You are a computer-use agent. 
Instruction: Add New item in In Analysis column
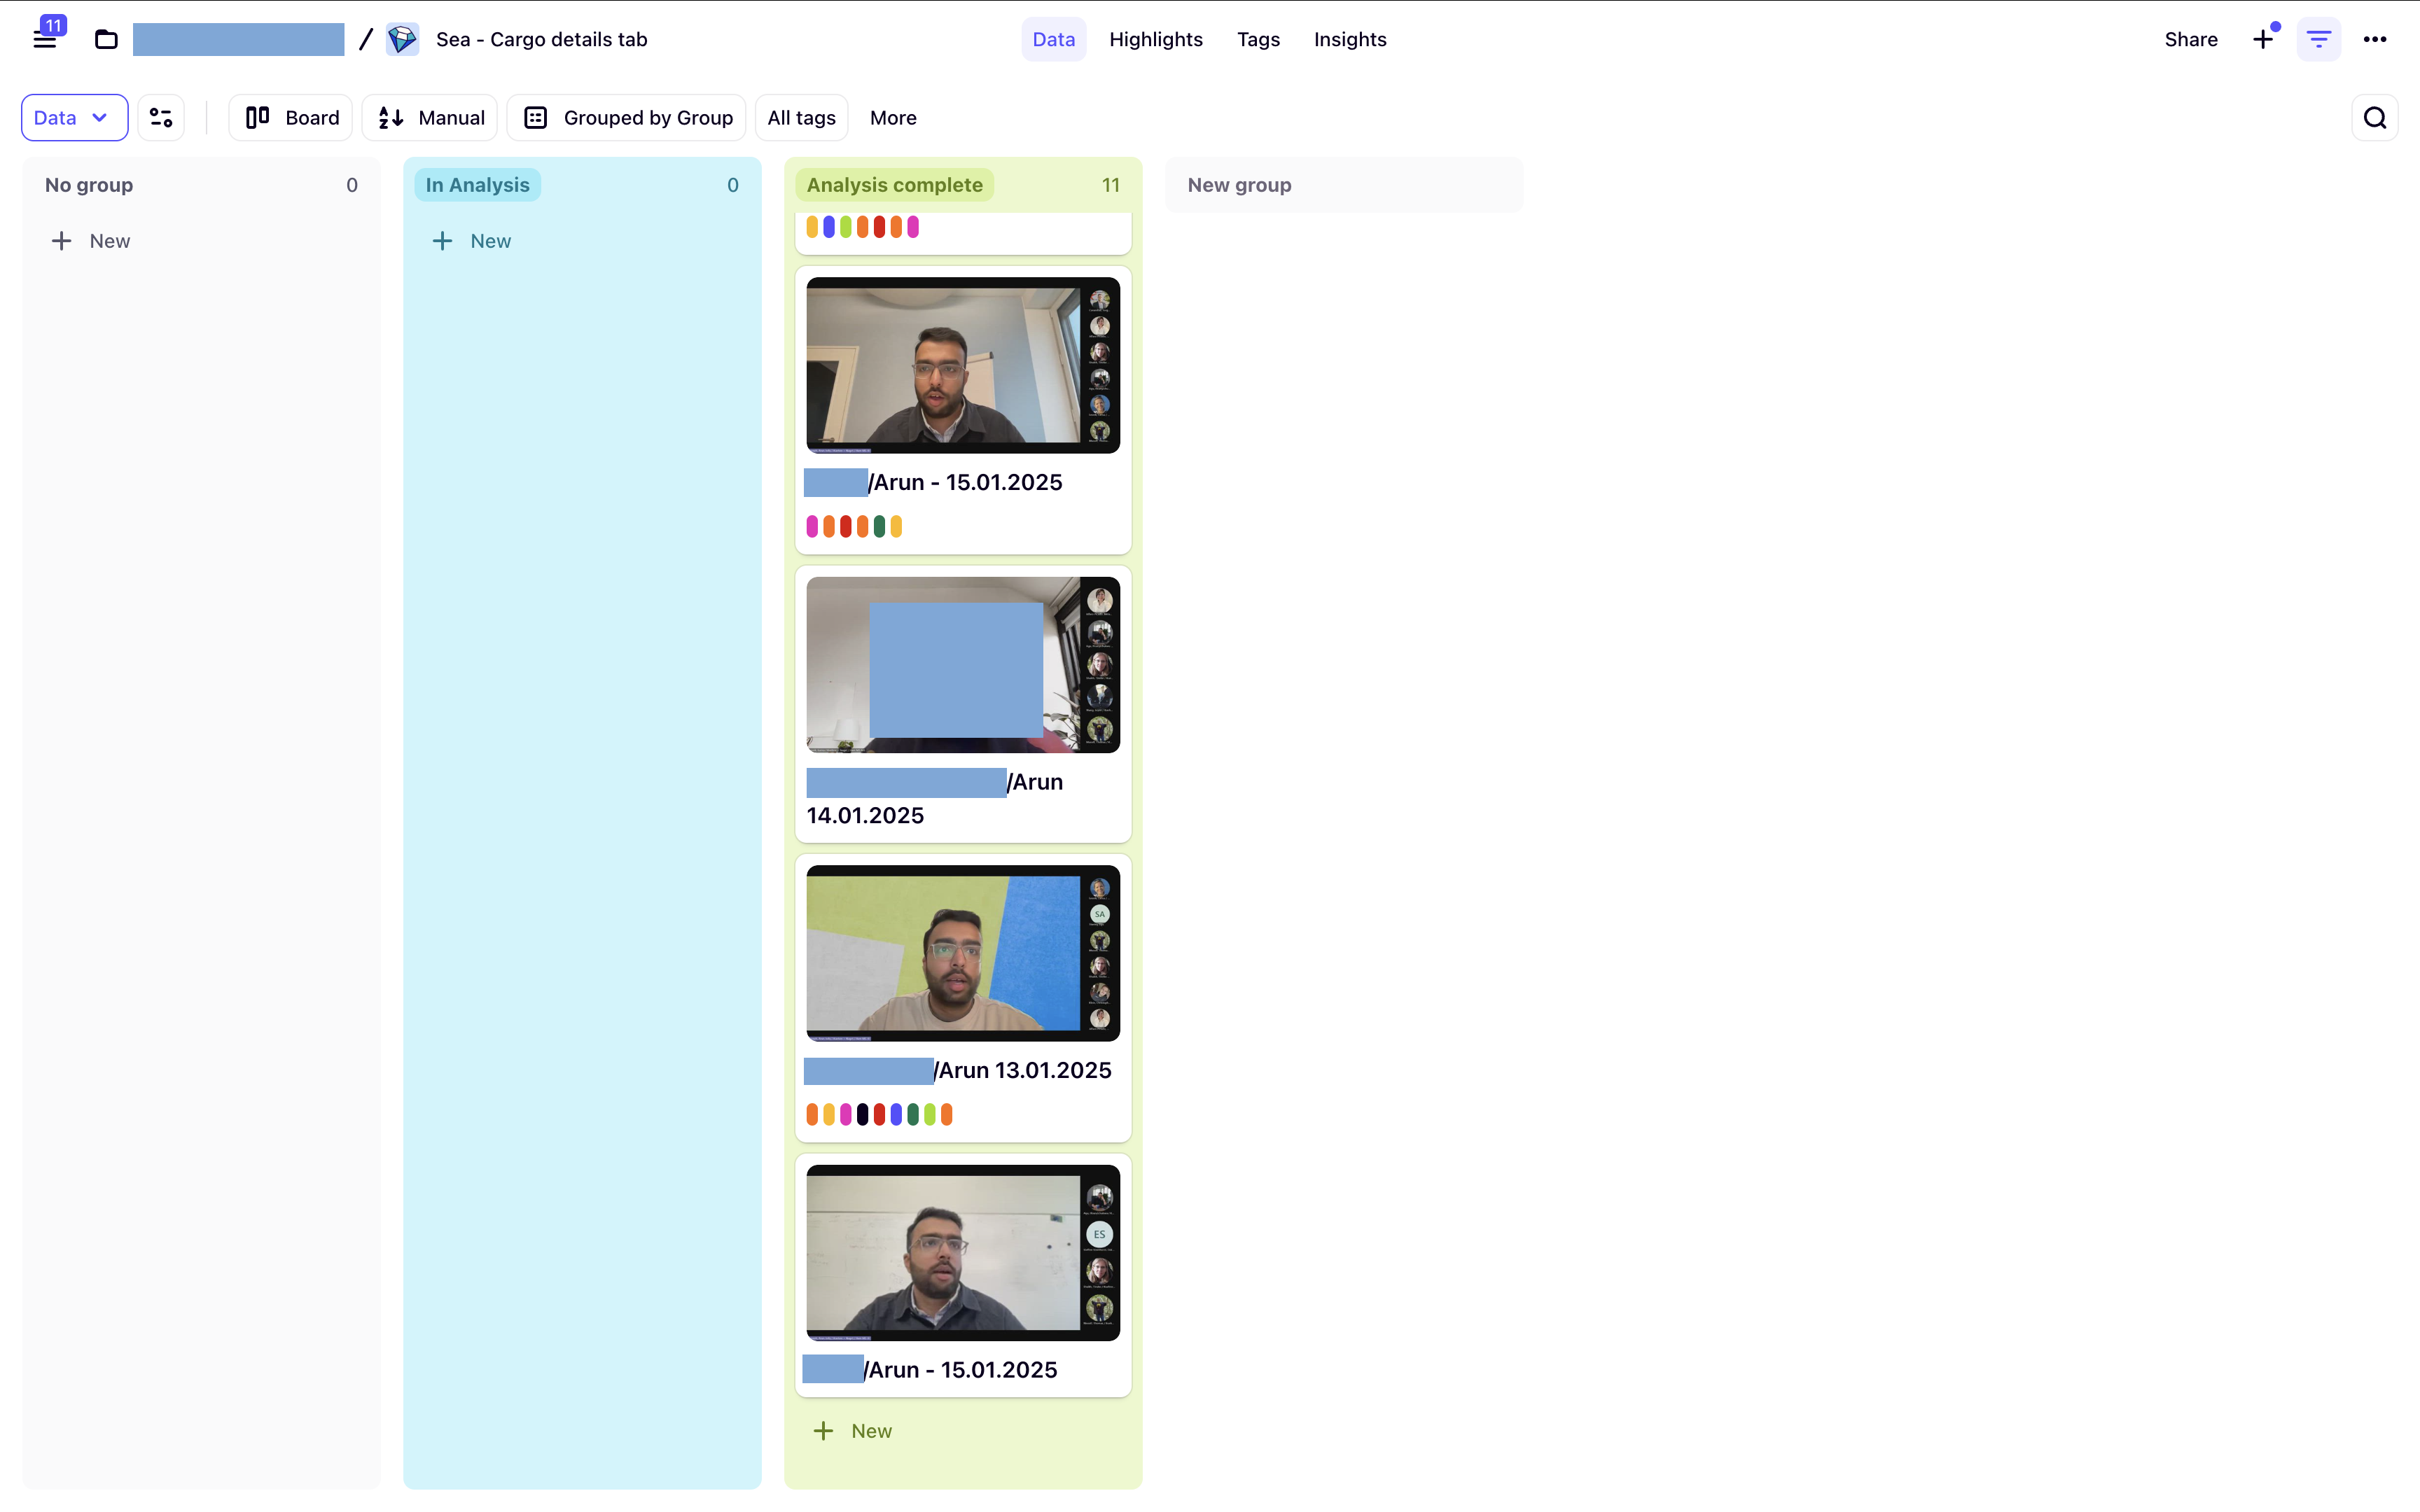tap(472, 241)
